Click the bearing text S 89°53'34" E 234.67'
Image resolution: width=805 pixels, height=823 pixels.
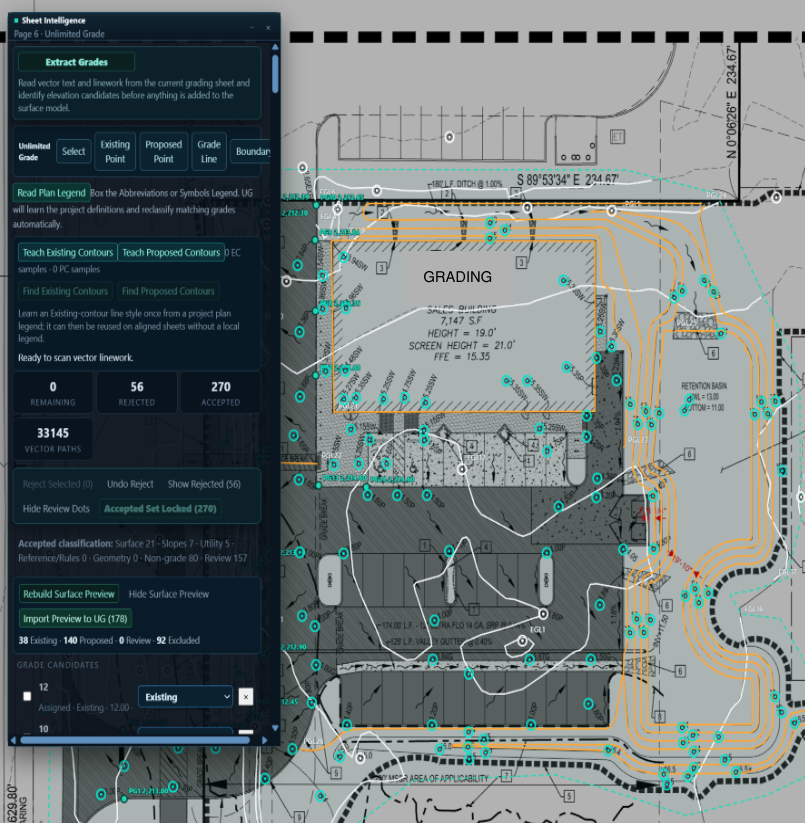568,180
